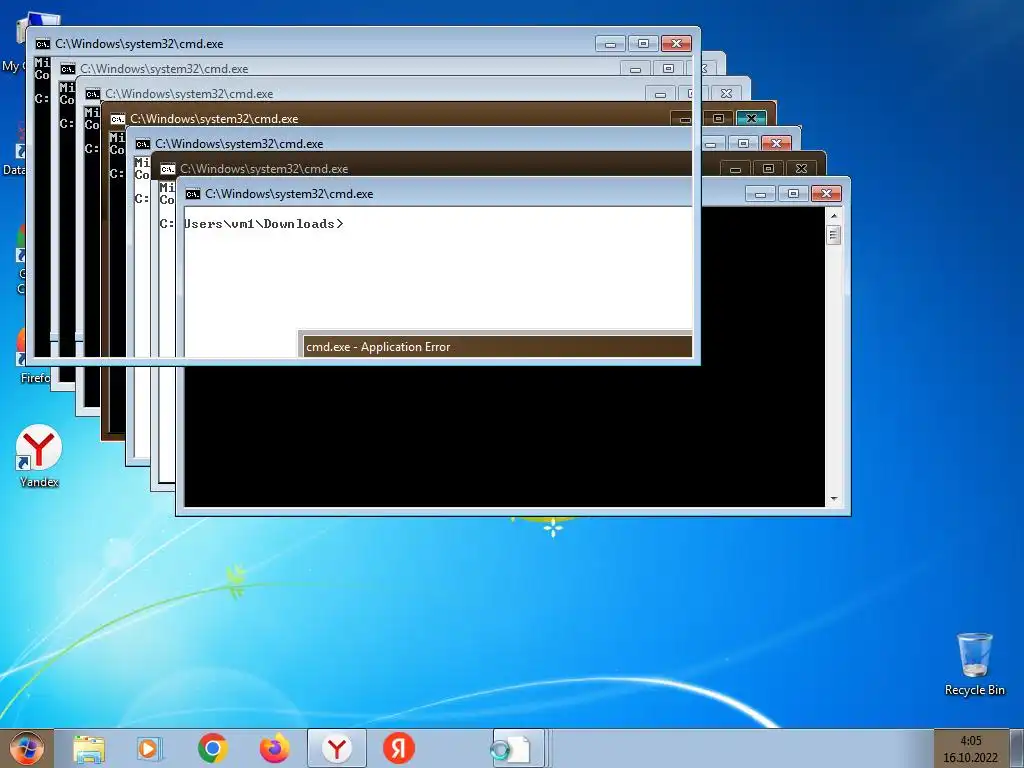Minimize the second cascaded cmd window
1024x768 pixels.
tap(635, 69)
